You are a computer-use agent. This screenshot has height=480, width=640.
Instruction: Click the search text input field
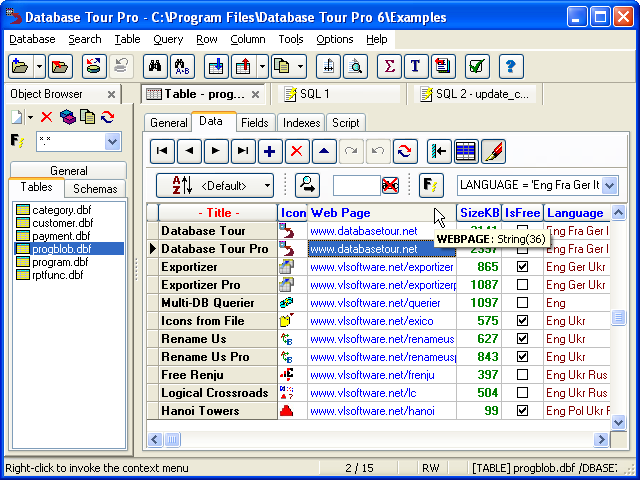(x=357, y=186)
